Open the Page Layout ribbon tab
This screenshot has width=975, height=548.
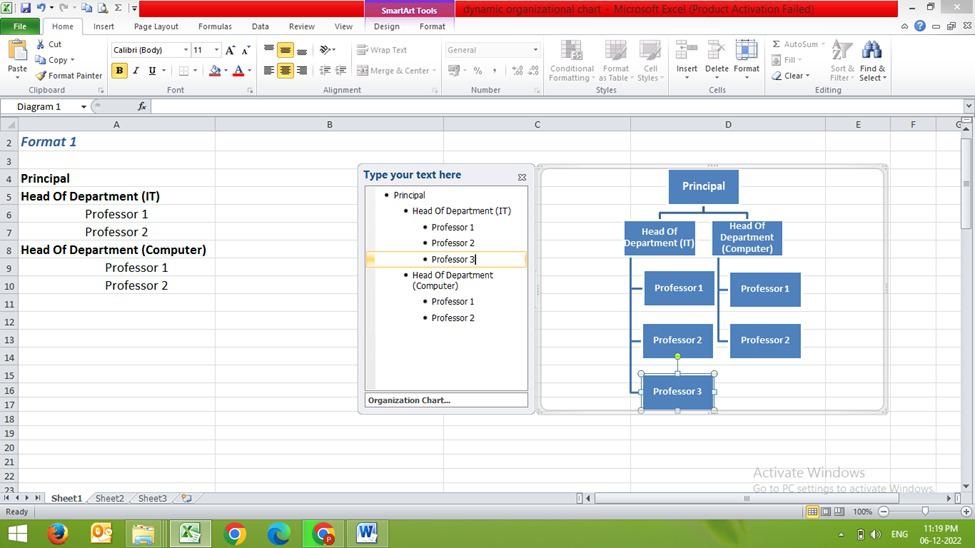point(156,27)
